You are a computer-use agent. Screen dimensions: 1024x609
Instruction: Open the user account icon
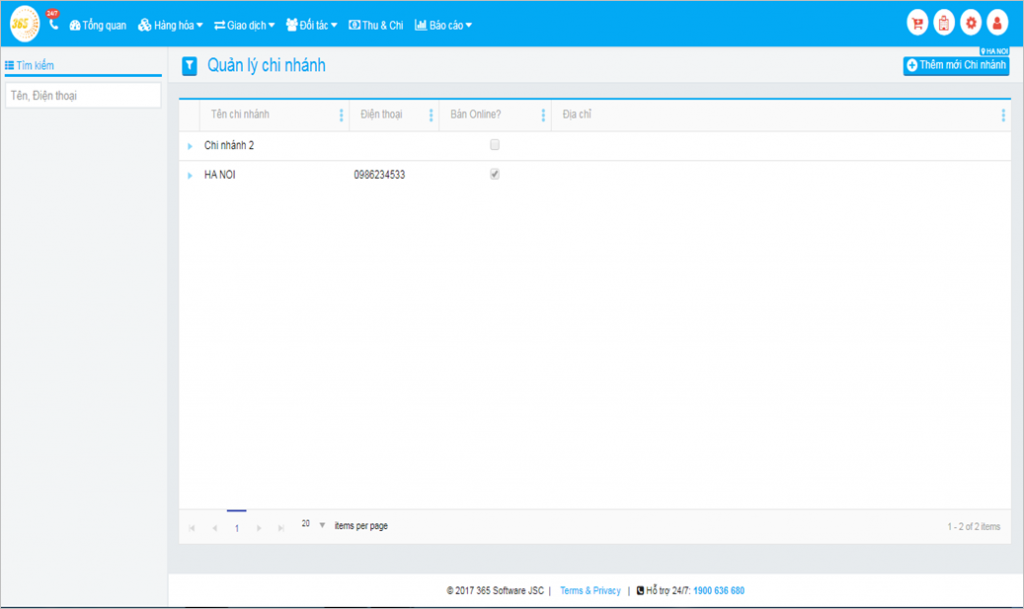click(997, 23)
